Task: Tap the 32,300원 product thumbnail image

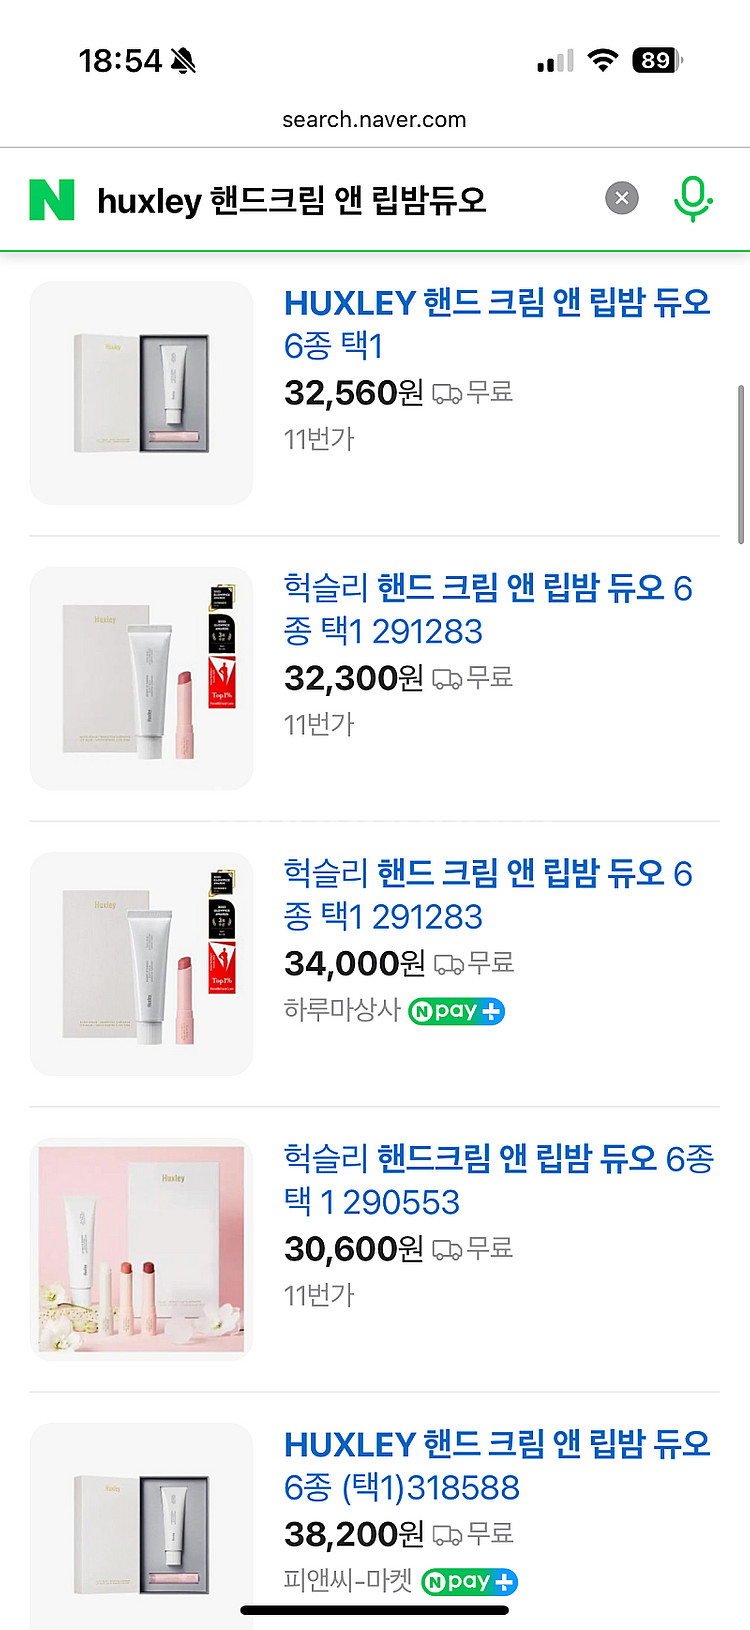Action: [141, 678]
